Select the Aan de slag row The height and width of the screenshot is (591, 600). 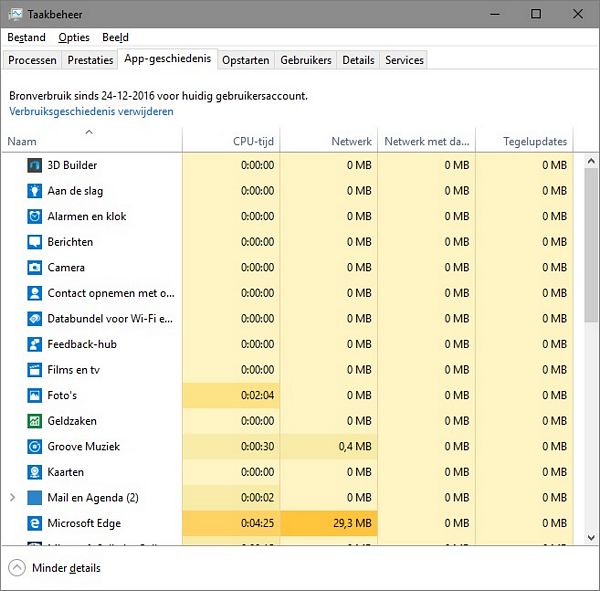[x=287, y=191]
